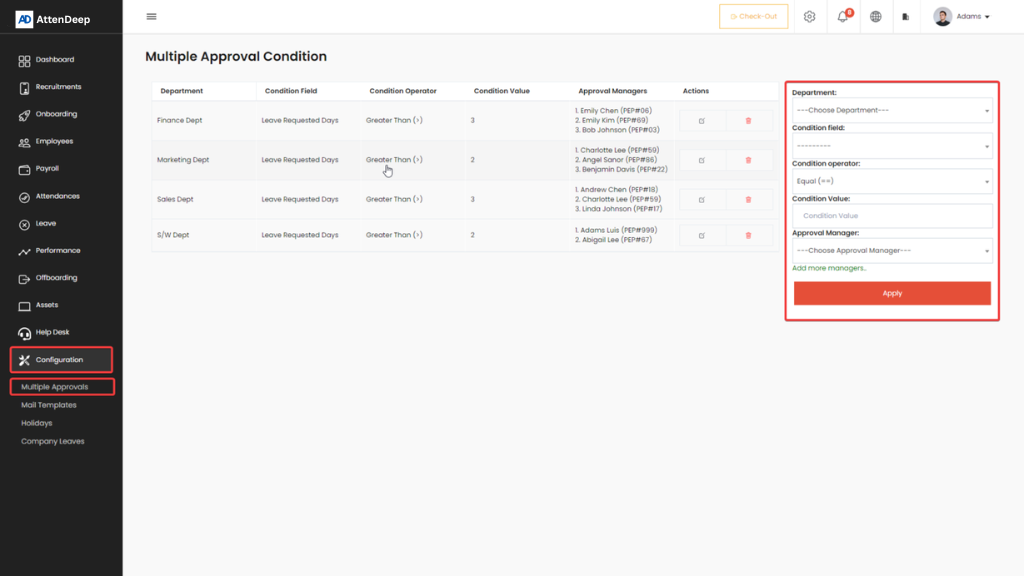
Task: Click the AttenDeep logo
Action: click(53, 19)
